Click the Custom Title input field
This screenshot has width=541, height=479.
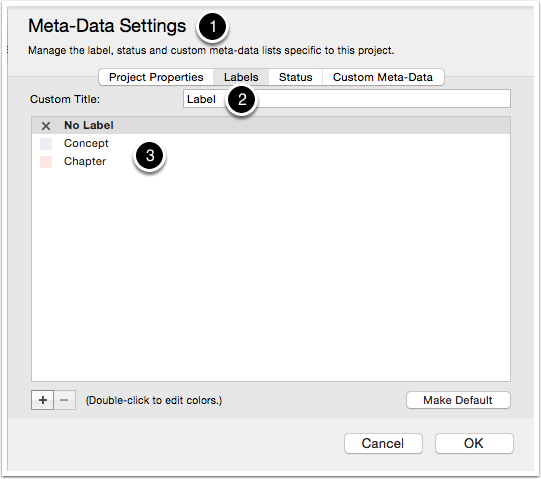(x=347, y=99)
